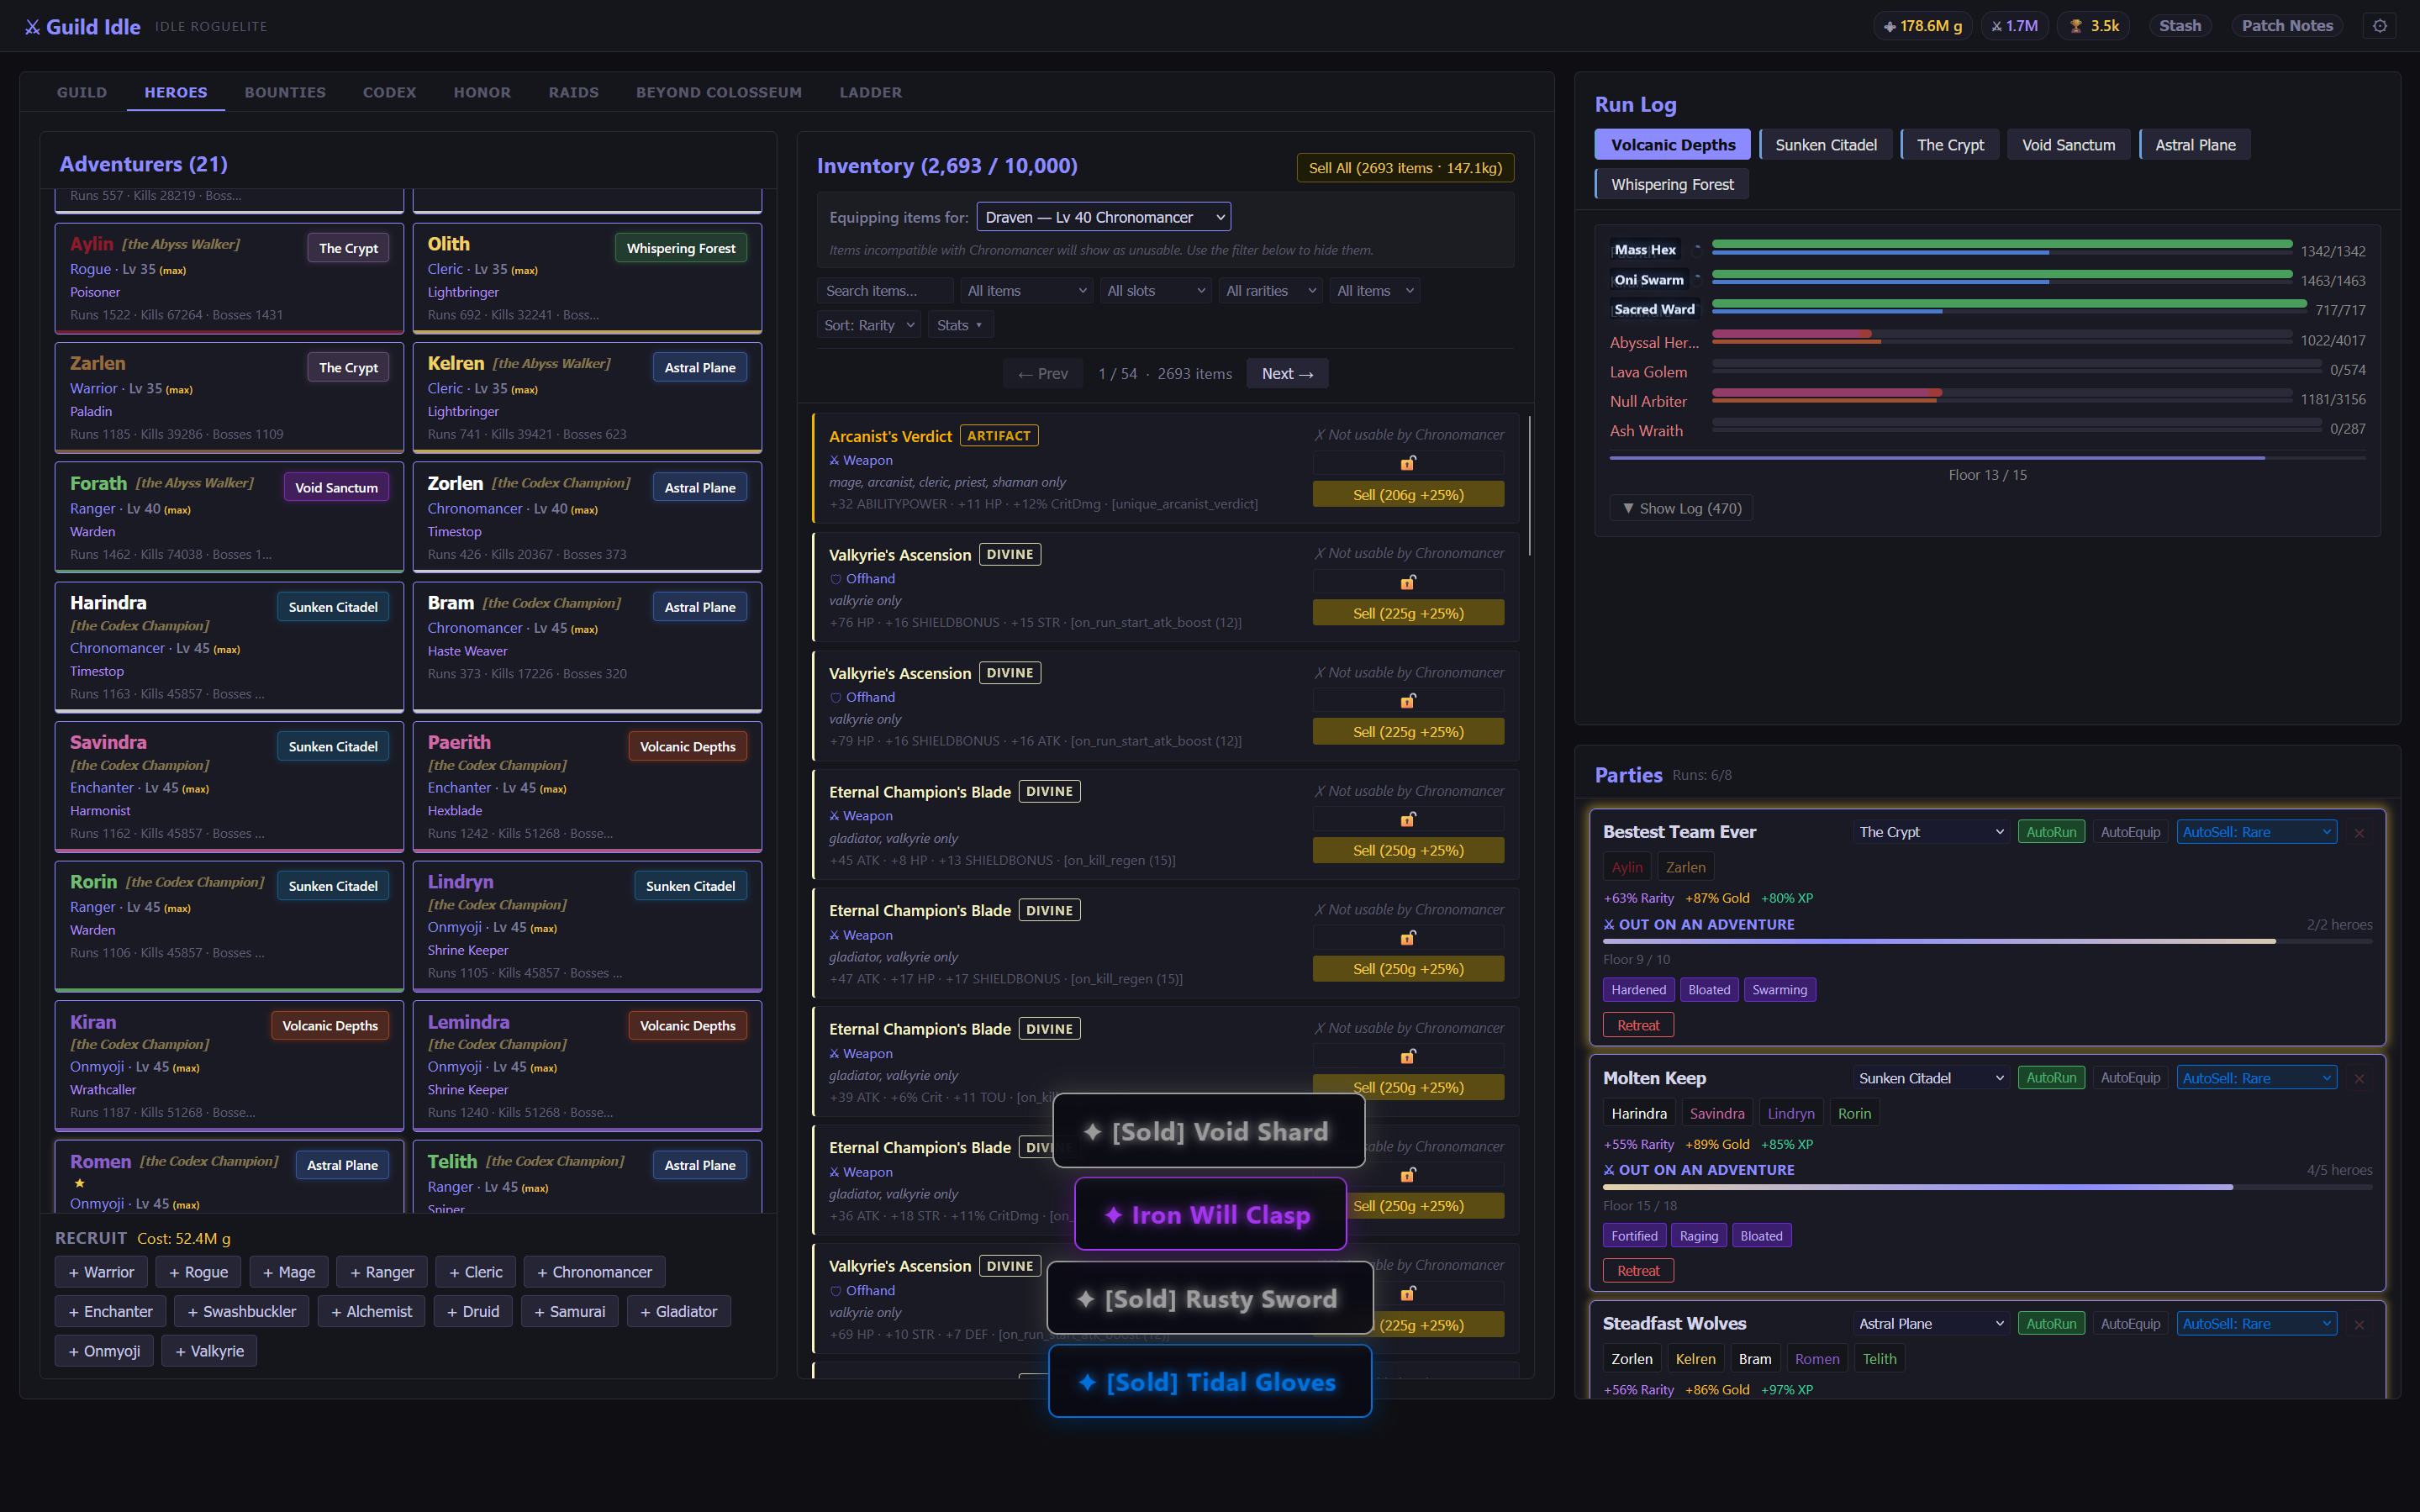Select Sunken Citadel run log tab

tap(1826, 145)
